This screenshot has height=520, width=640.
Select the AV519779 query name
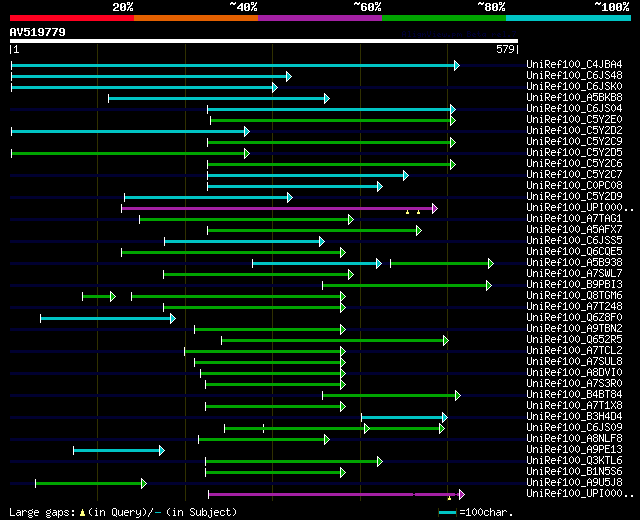click(38, 32)
